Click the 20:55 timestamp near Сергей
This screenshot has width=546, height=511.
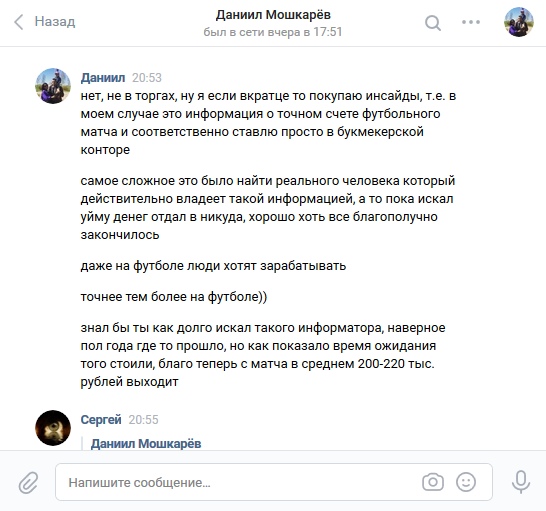pyautogui.click(x=143, y=420)
